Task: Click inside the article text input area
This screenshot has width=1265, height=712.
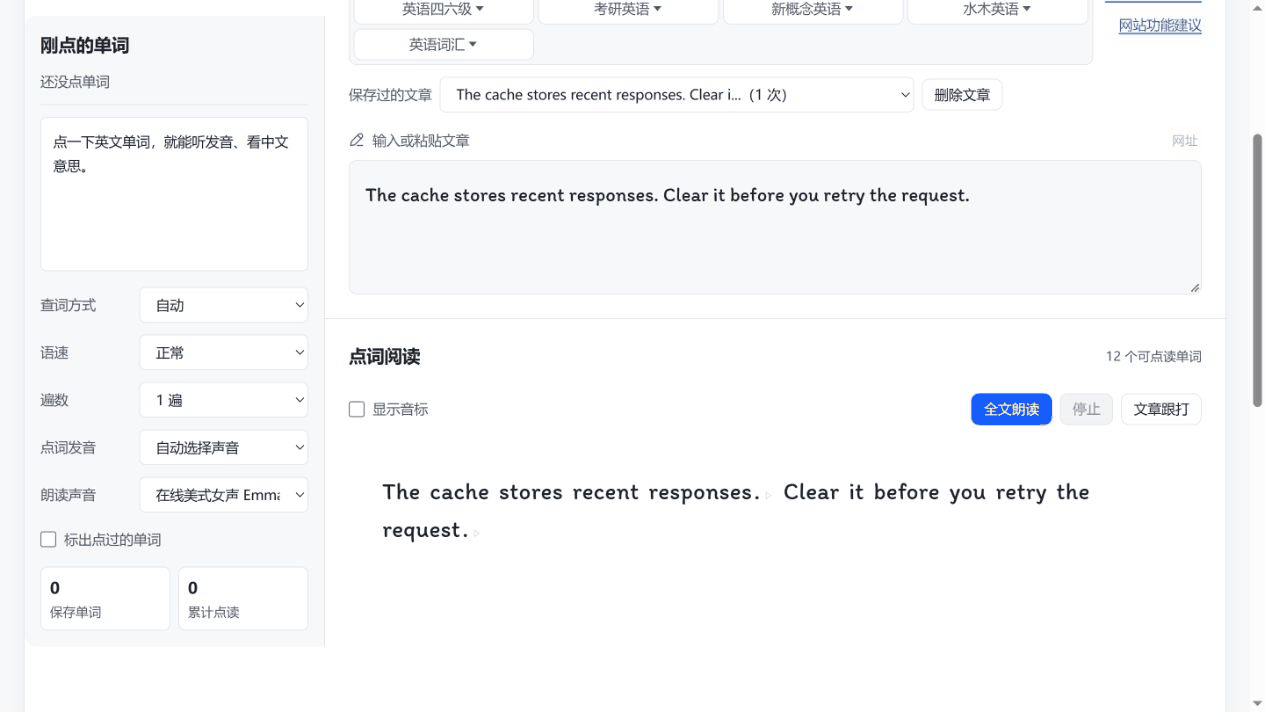Action: [775, 227]
